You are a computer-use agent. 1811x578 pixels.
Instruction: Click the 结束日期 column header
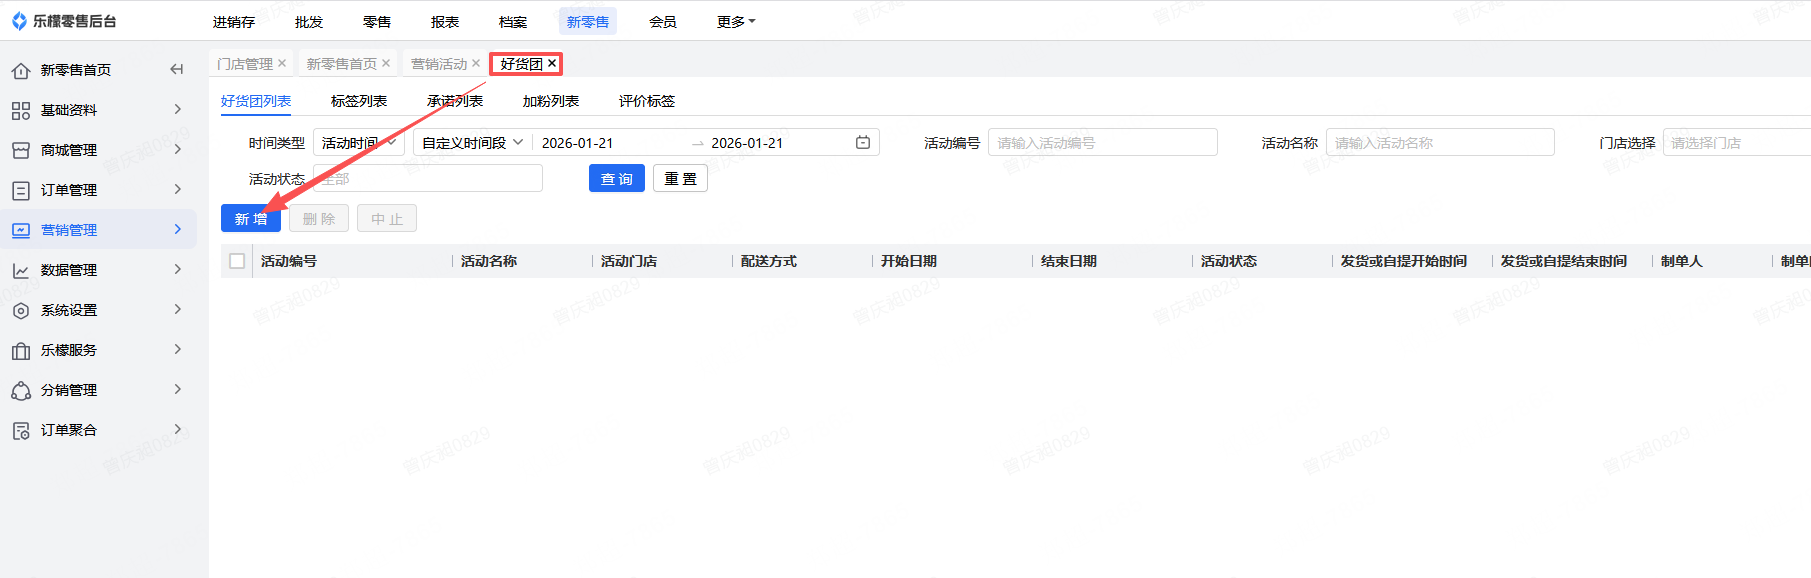tap(1069, 261)
